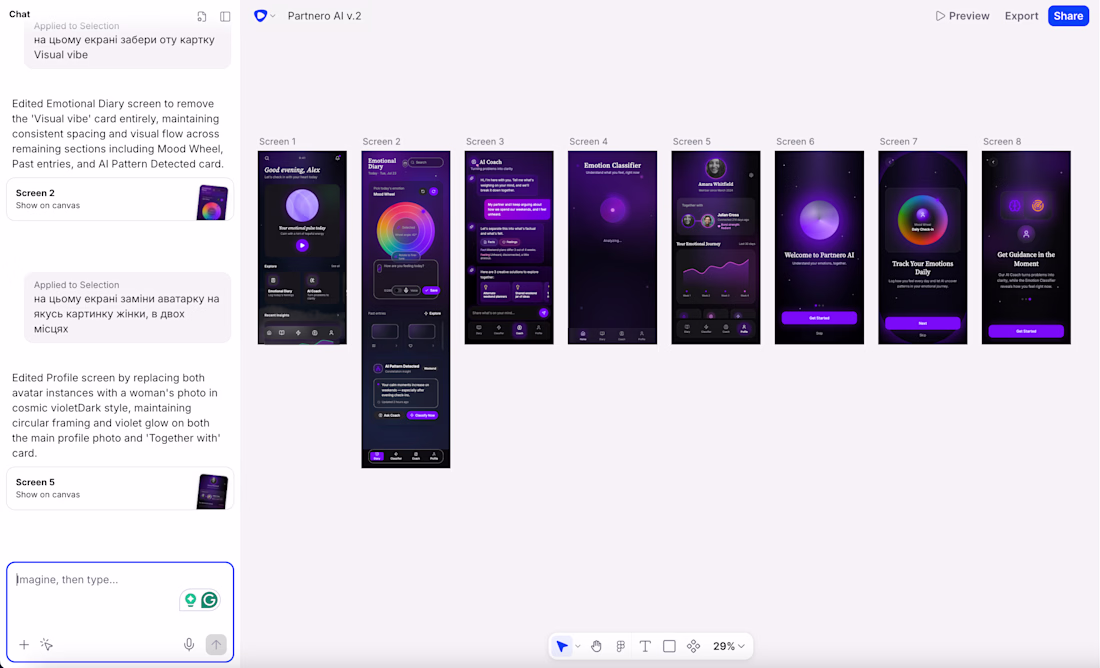Open the Components diamond icon
Viewport: 1100px width, 668px height.
[693, 646]
